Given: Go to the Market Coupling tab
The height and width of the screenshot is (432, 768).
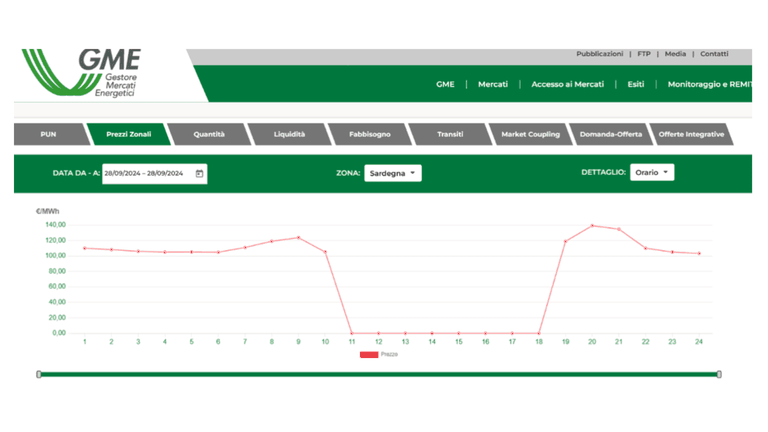Looking at the screenshot, I should 529,134.
